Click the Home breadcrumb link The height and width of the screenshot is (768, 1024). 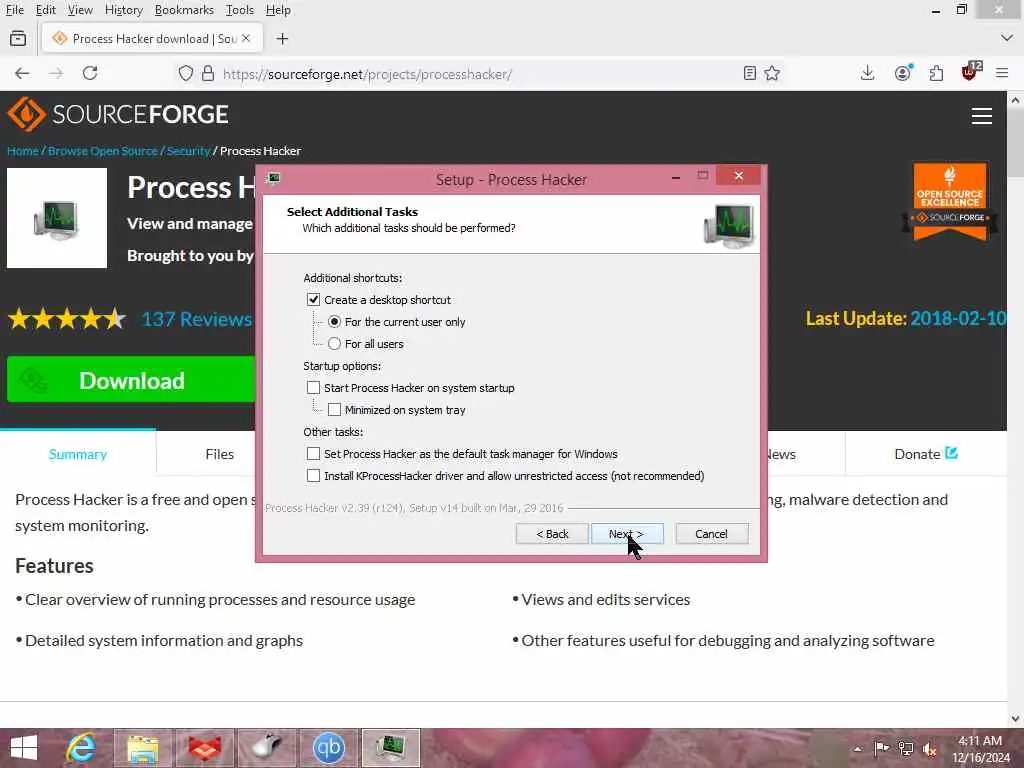(x=23, y=151)
